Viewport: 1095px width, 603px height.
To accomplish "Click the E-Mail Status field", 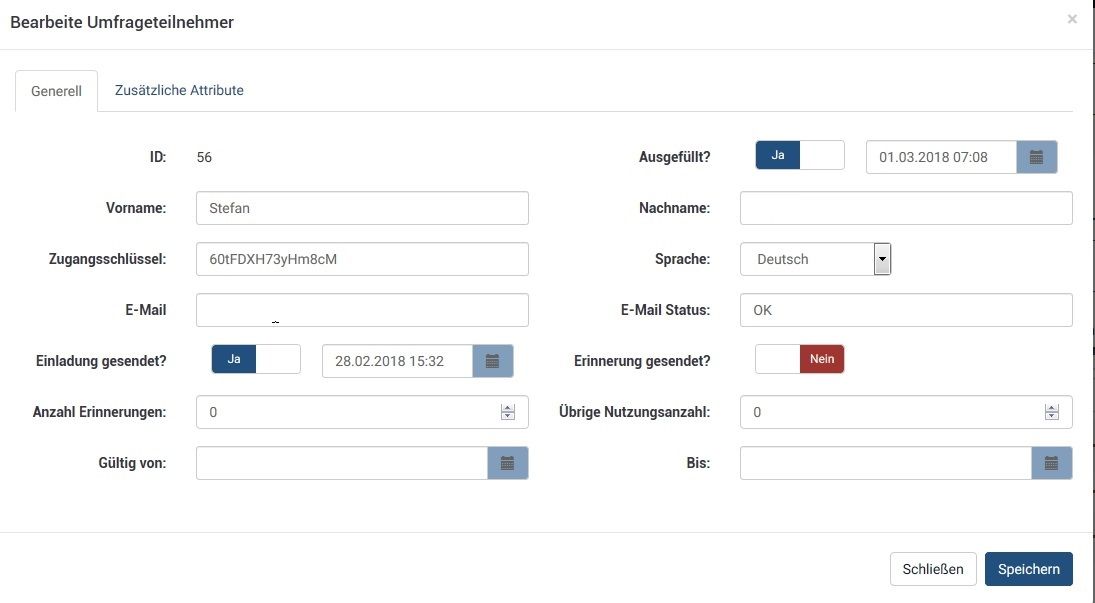I will (905, 310).
